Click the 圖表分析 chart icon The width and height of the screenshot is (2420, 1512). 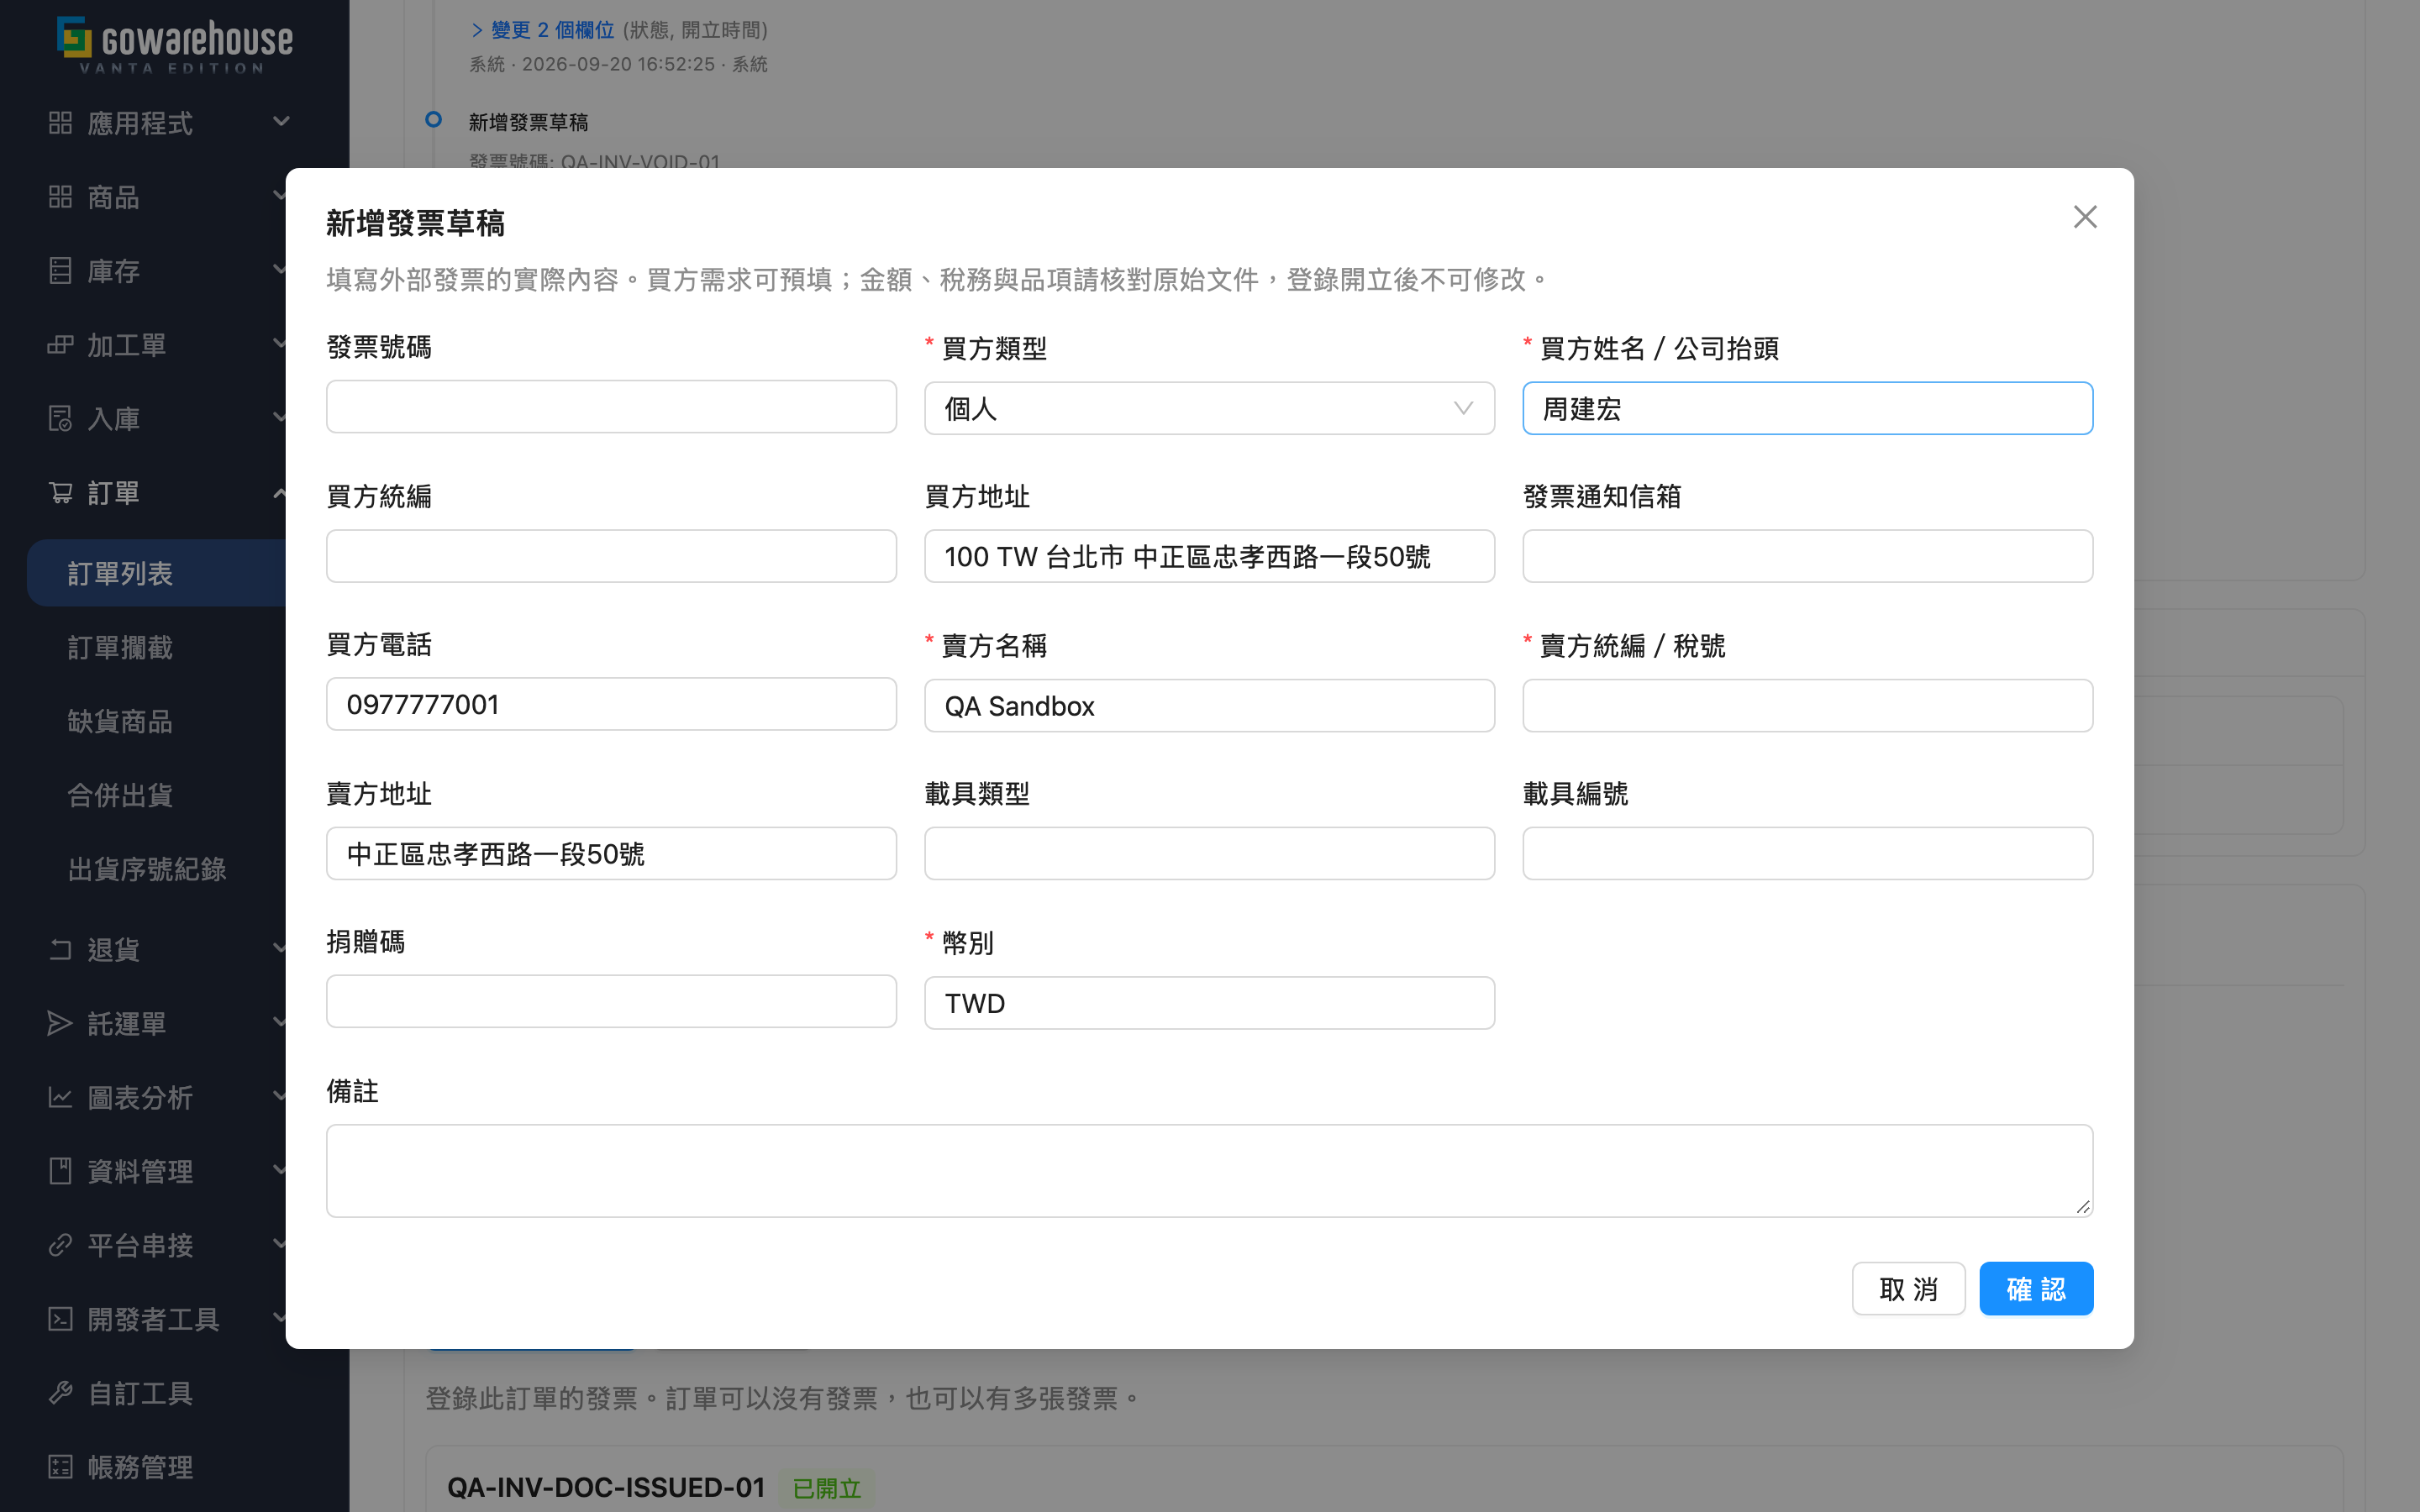(x=60, y=1097)
